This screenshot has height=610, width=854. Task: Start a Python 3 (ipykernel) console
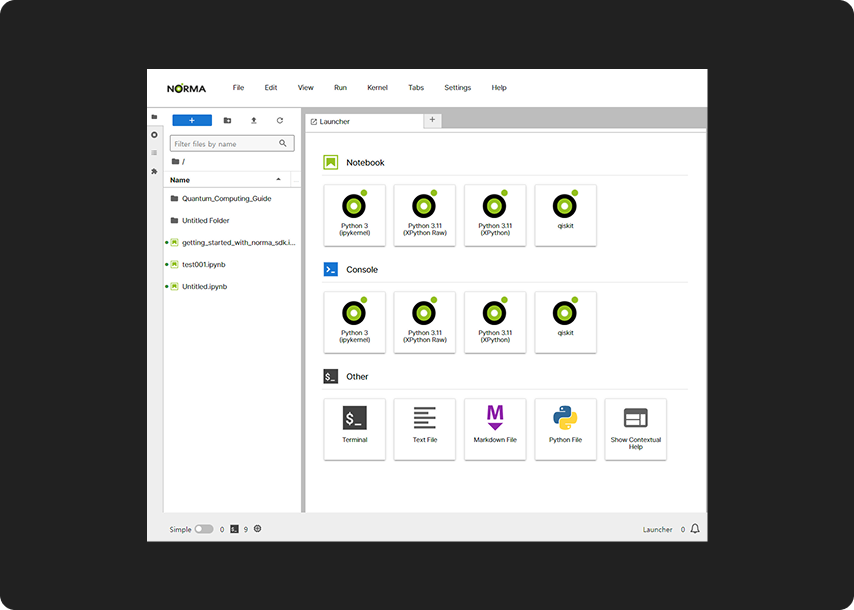[355, 322]
